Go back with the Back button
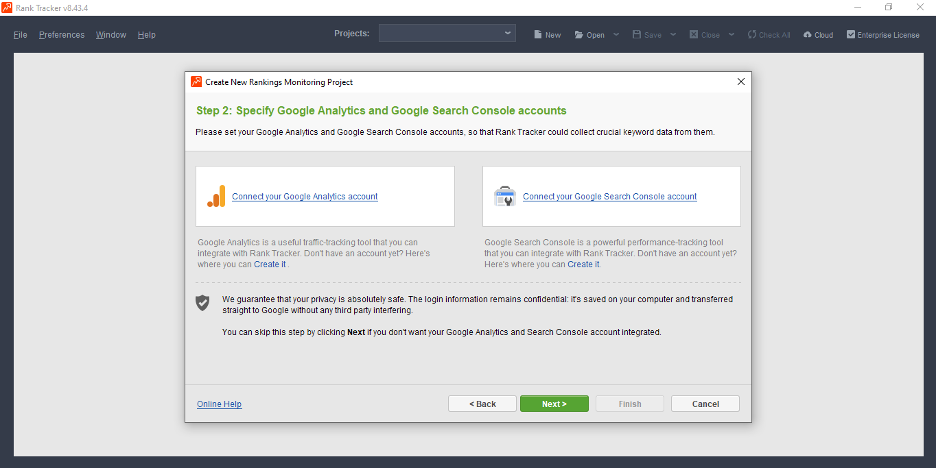936x468 pixels. point(482,404)
